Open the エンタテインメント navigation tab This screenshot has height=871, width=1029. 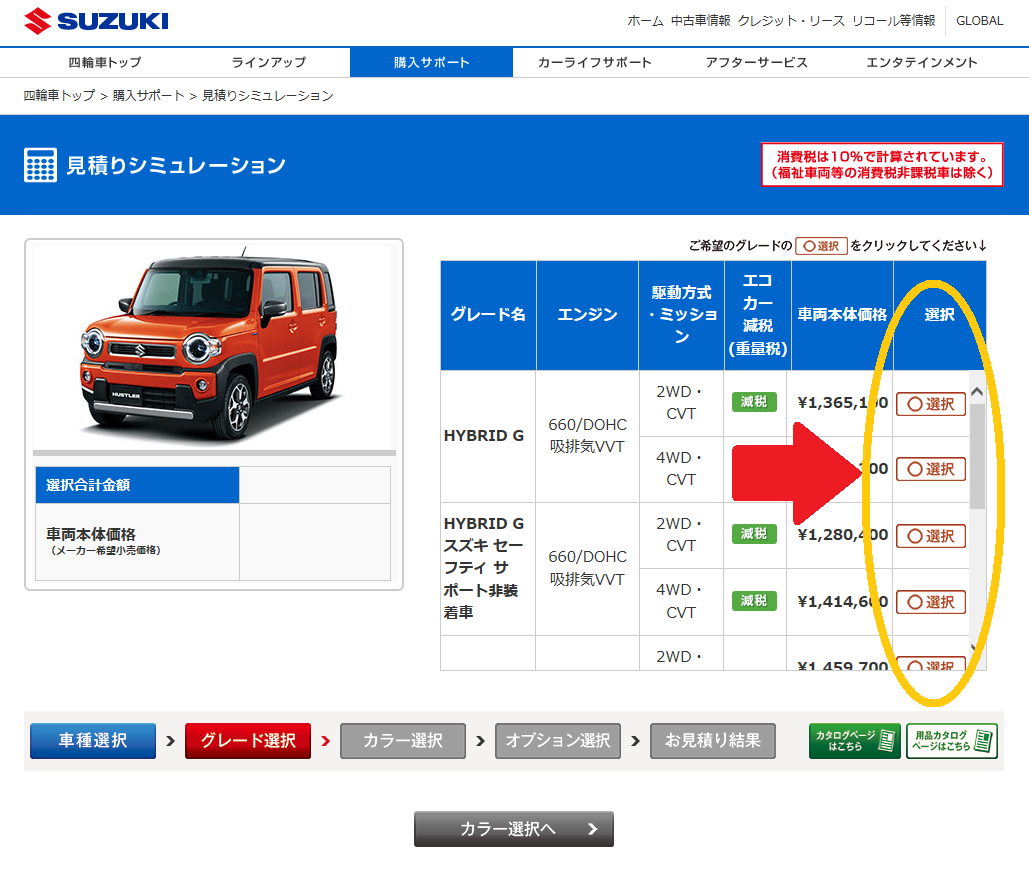(x=921, y=62)
